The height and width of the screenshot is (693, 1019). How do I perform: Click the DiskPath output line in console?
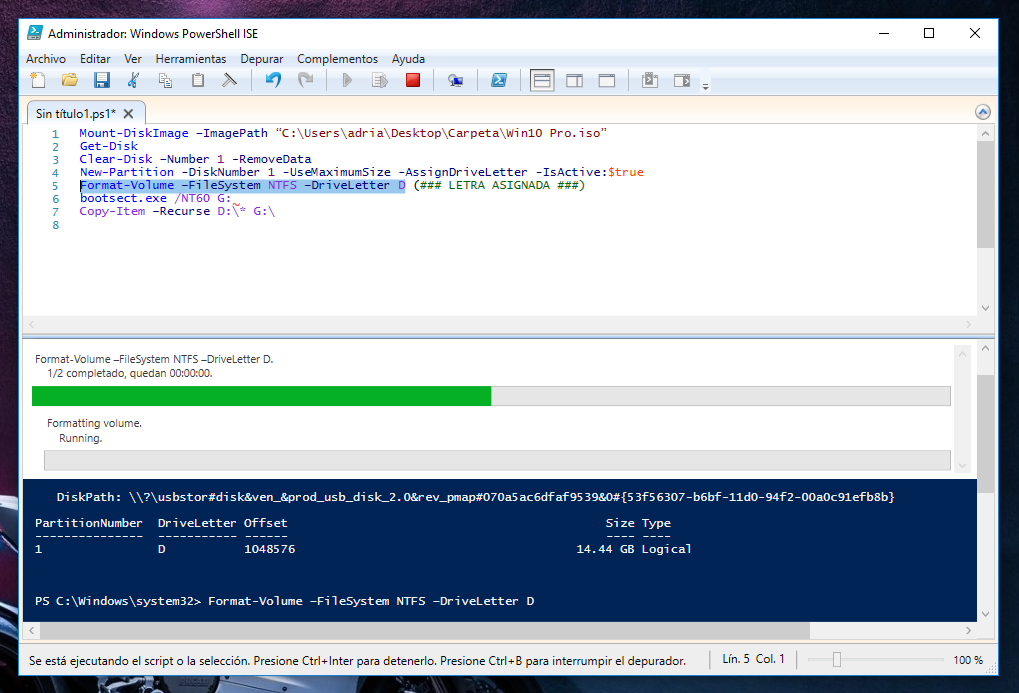[x=475, y=497]
